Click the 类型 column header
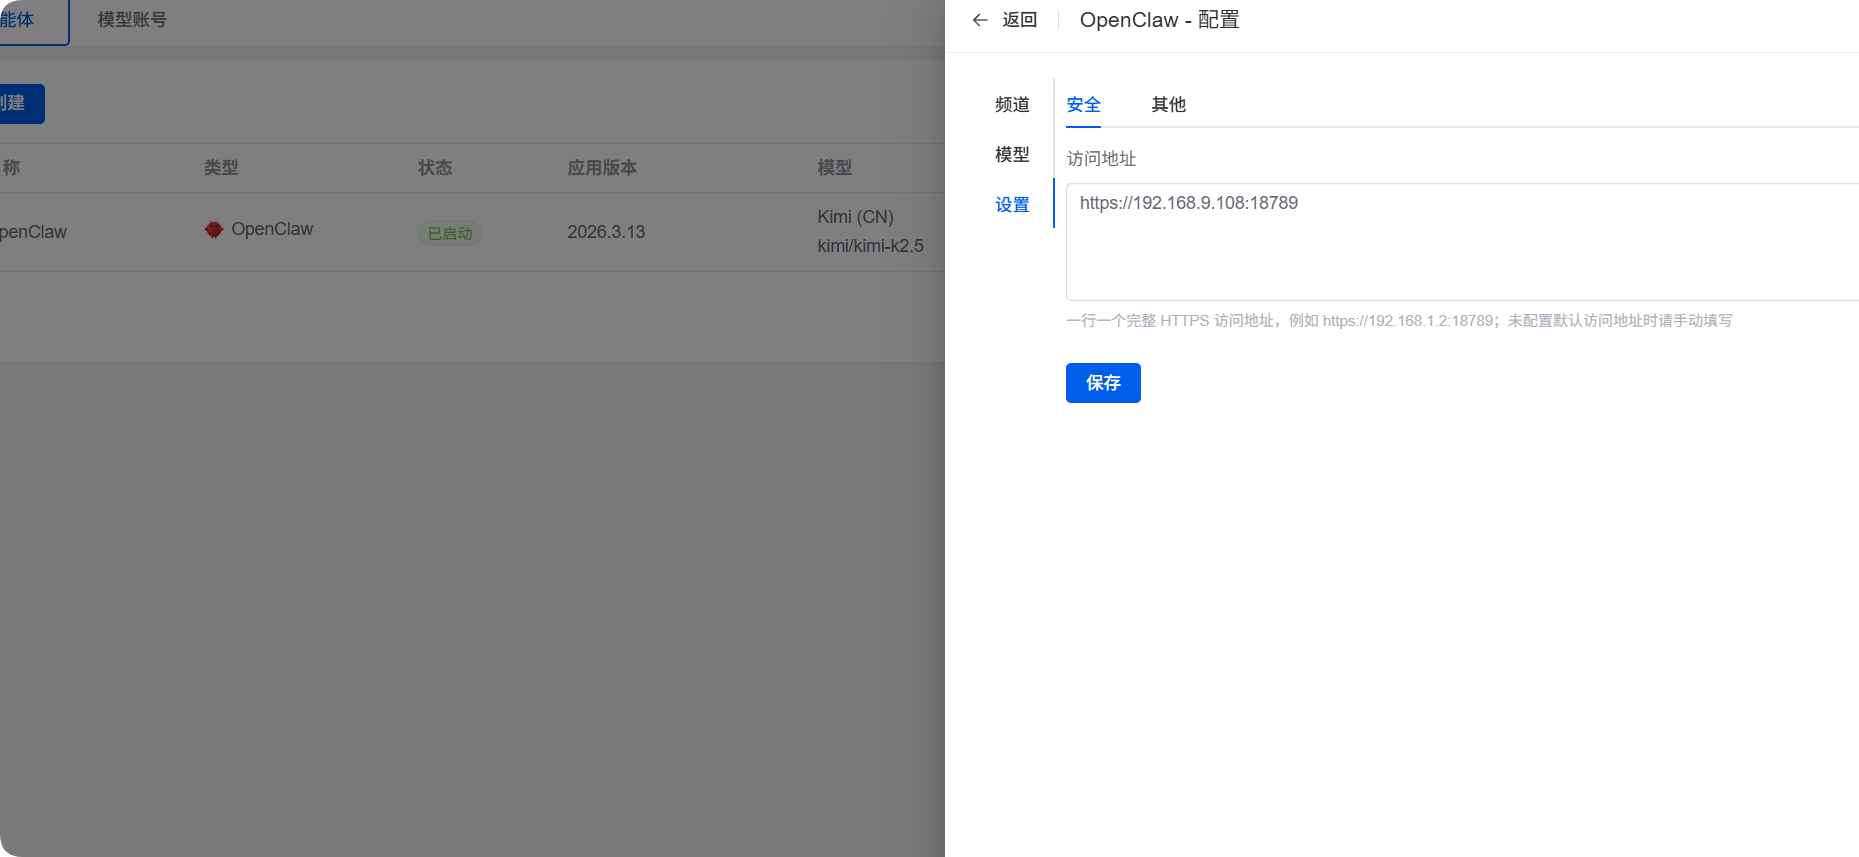The height and width of the screenshot is (857, 1859). point(221,168)
